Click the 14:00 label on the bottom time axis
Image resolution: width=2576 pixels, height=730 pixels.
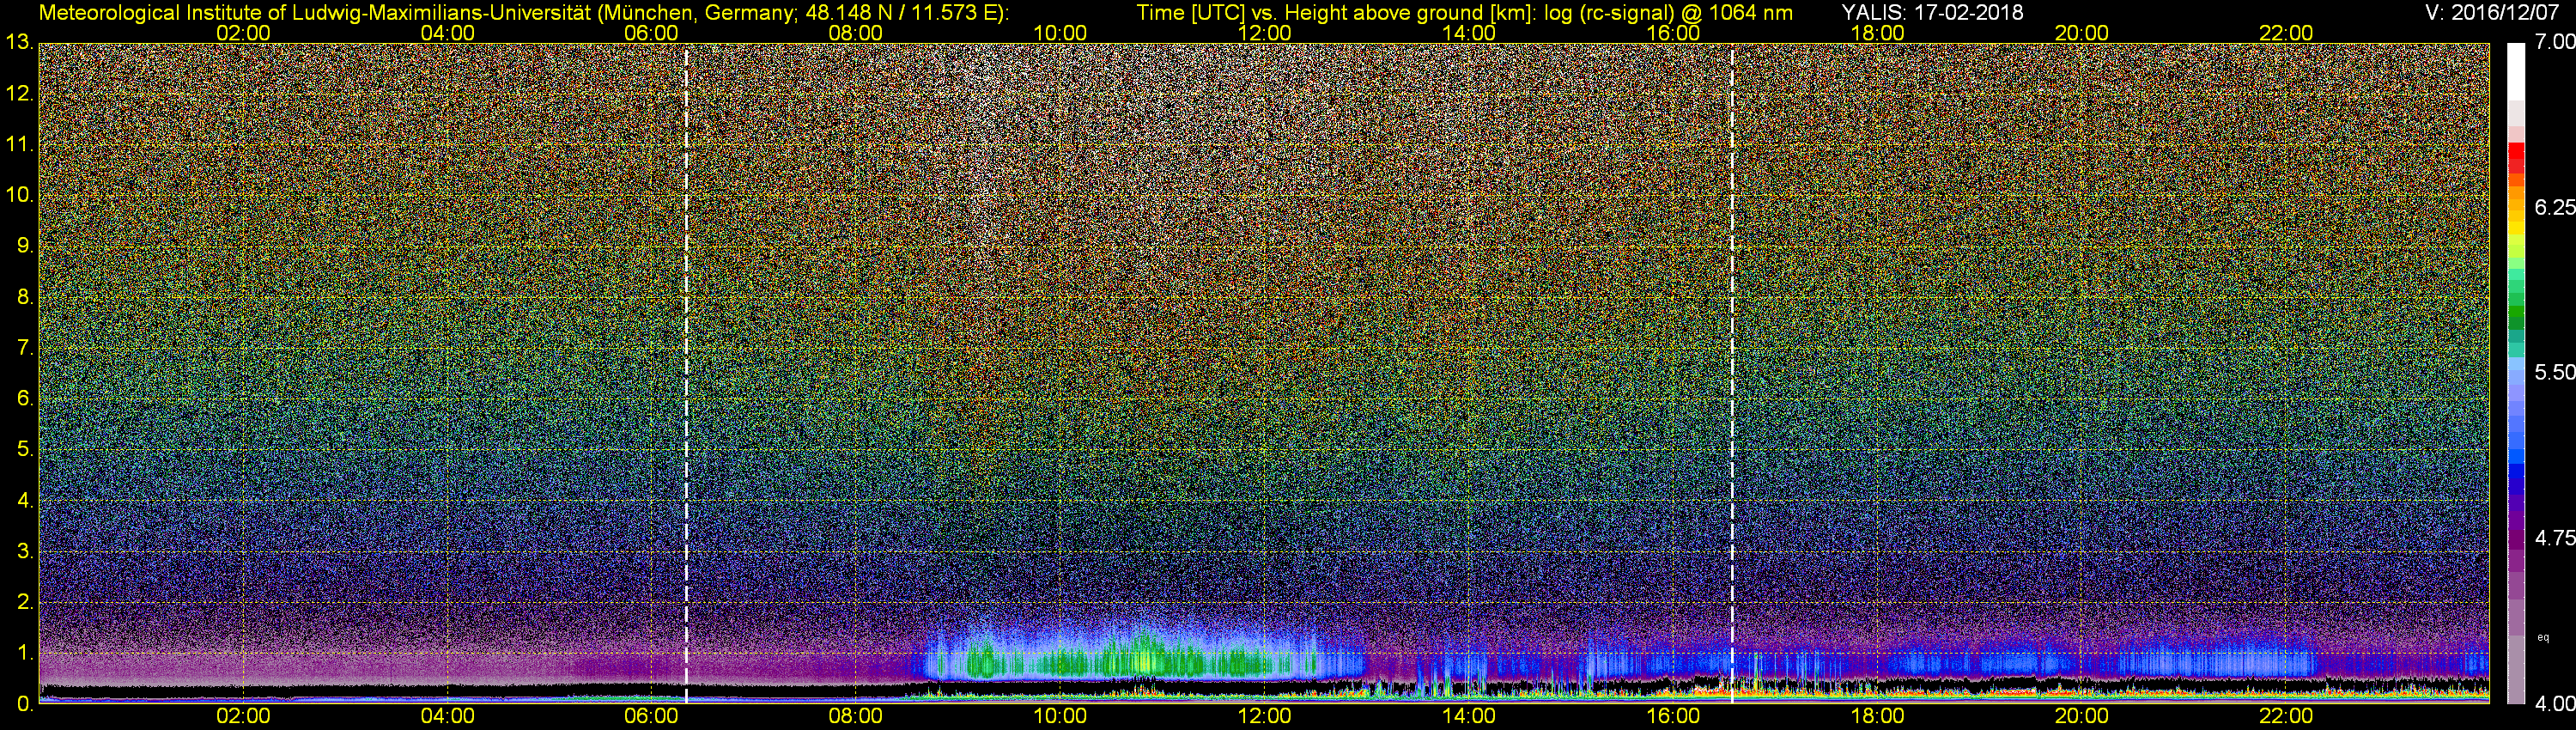coord(1469,717)
